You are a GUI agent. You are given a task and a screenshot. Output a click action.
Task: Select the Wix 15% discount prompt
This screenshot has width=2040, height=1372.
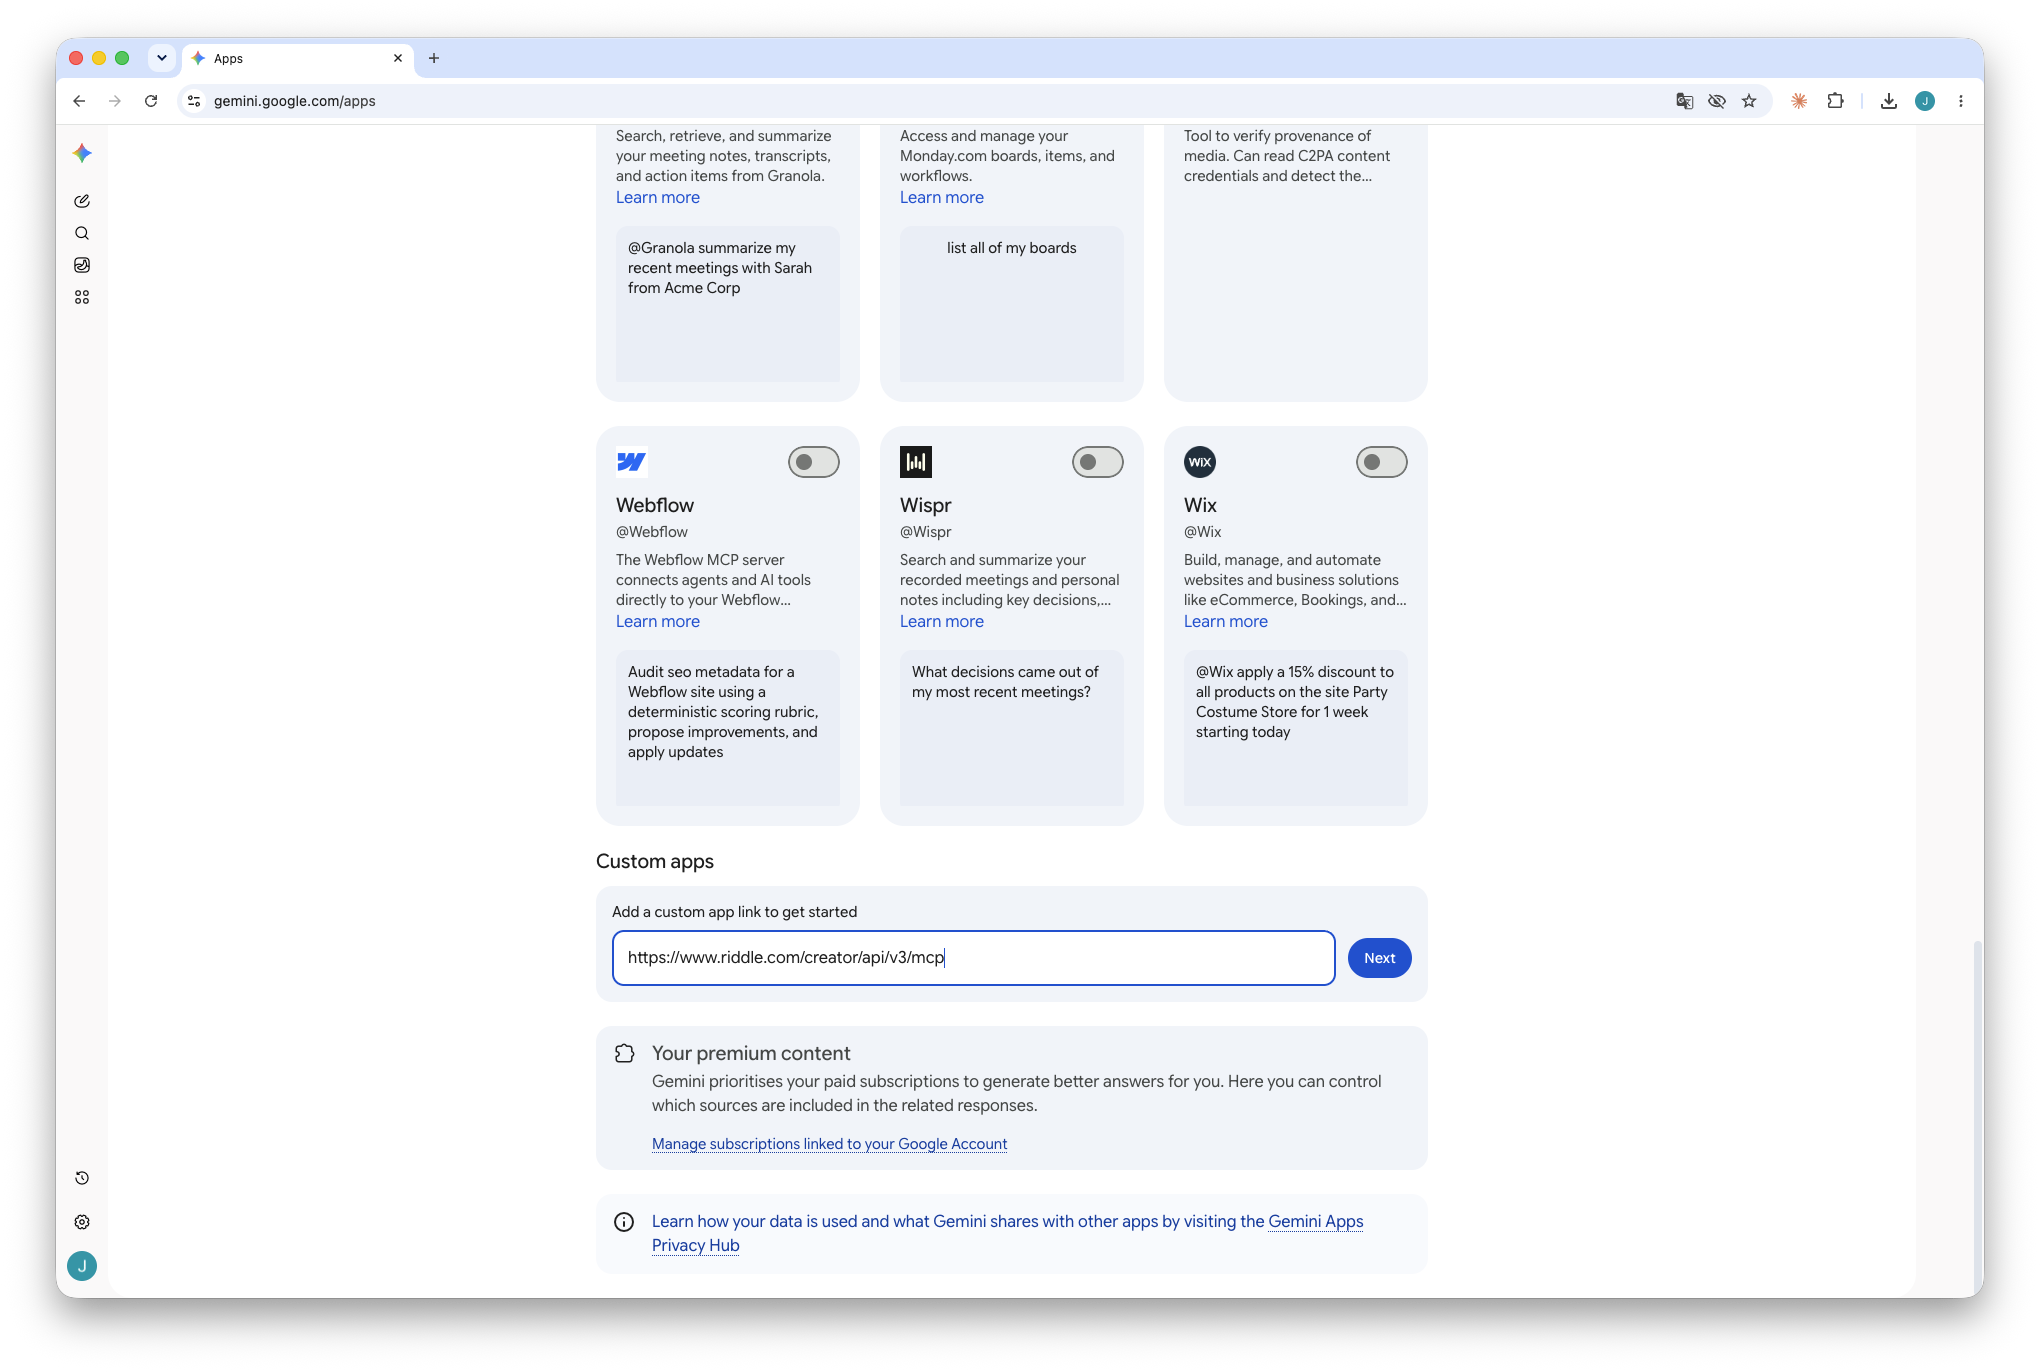coord(1296,728)
